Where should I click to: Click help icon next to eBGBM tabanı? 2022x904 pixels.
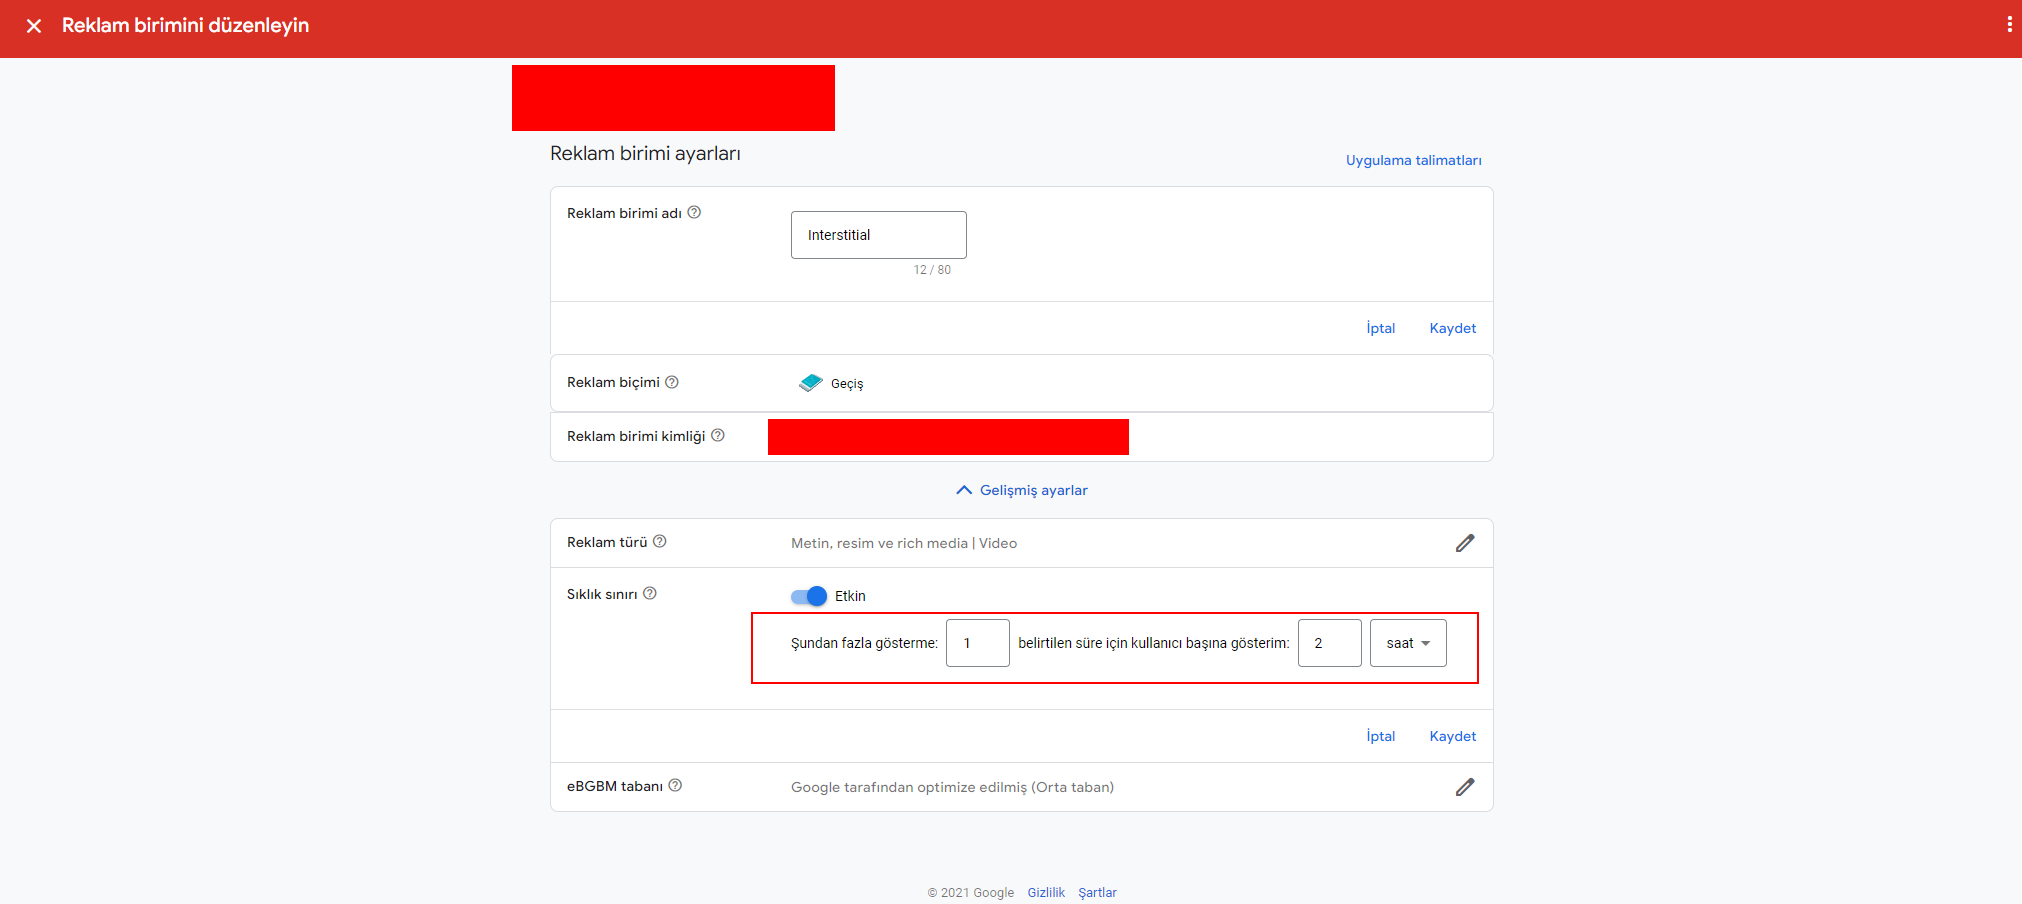point(675,785)
